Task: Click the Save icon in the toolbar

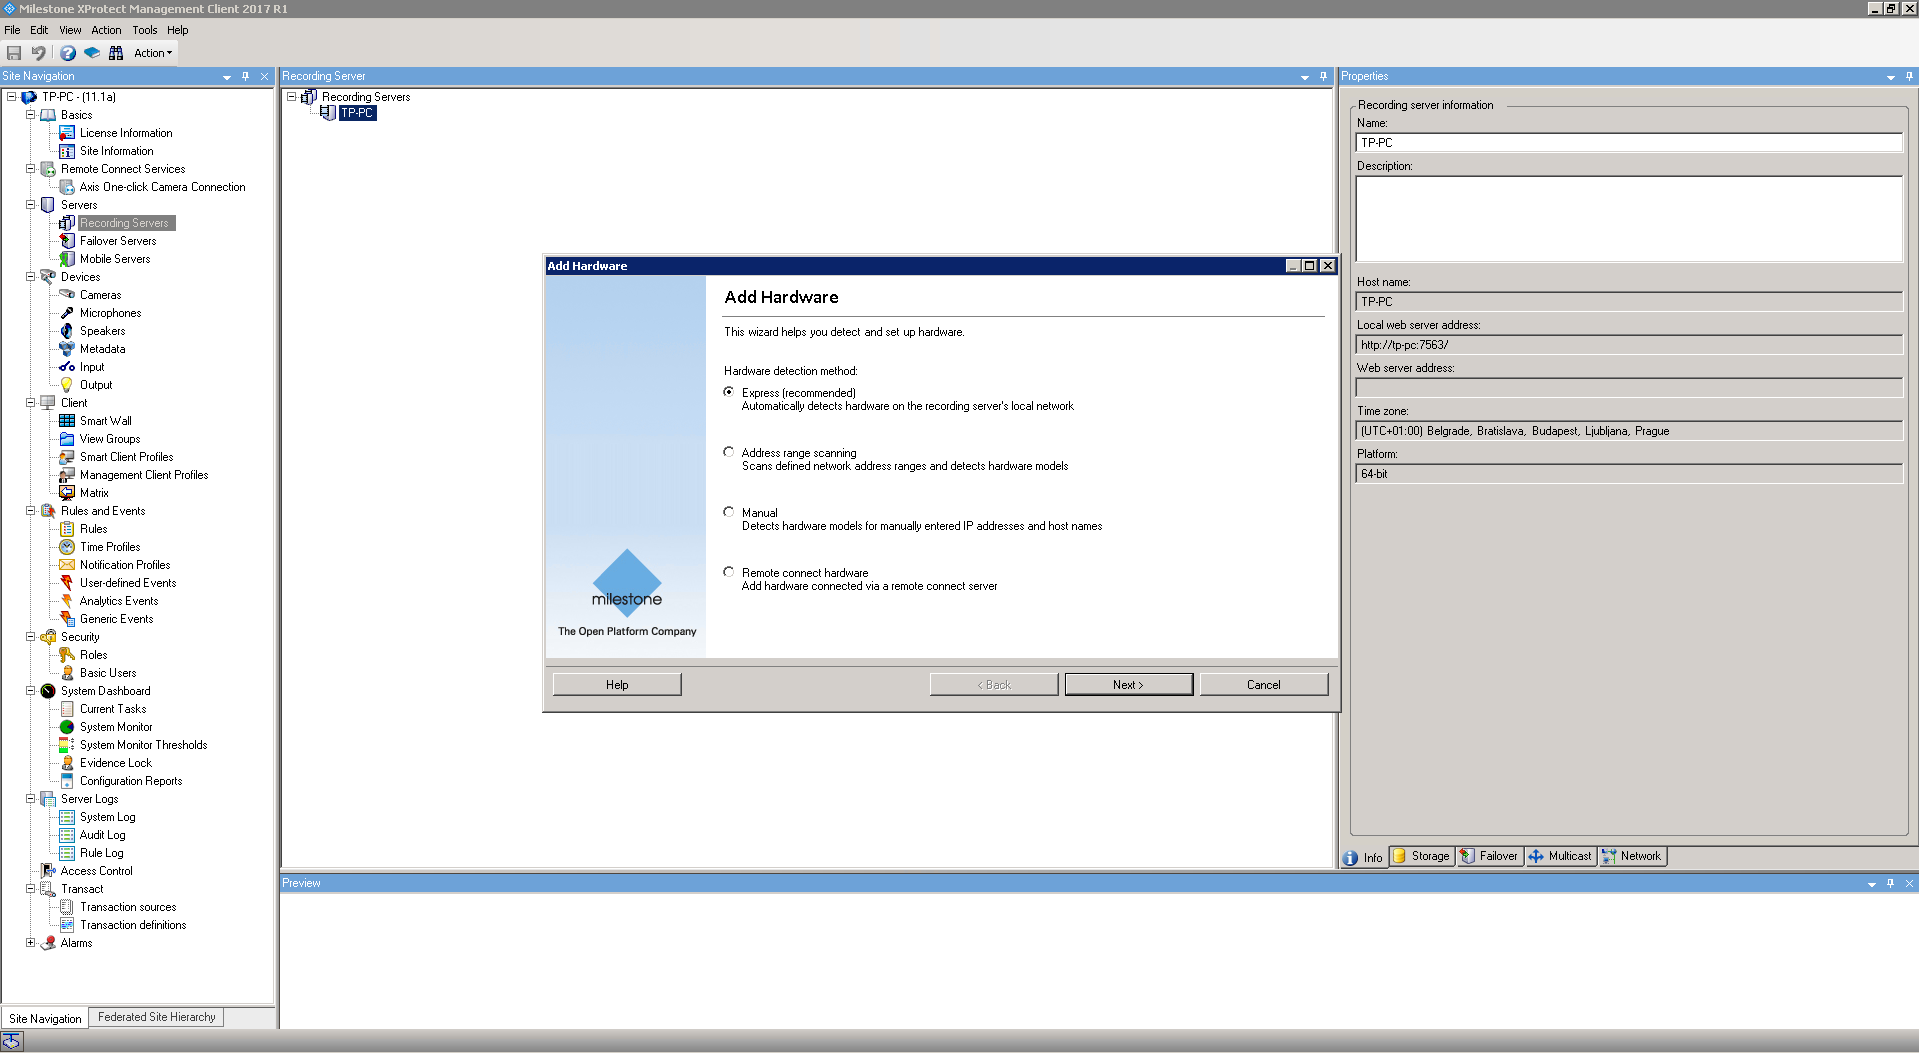Action: tap(14, 53)
